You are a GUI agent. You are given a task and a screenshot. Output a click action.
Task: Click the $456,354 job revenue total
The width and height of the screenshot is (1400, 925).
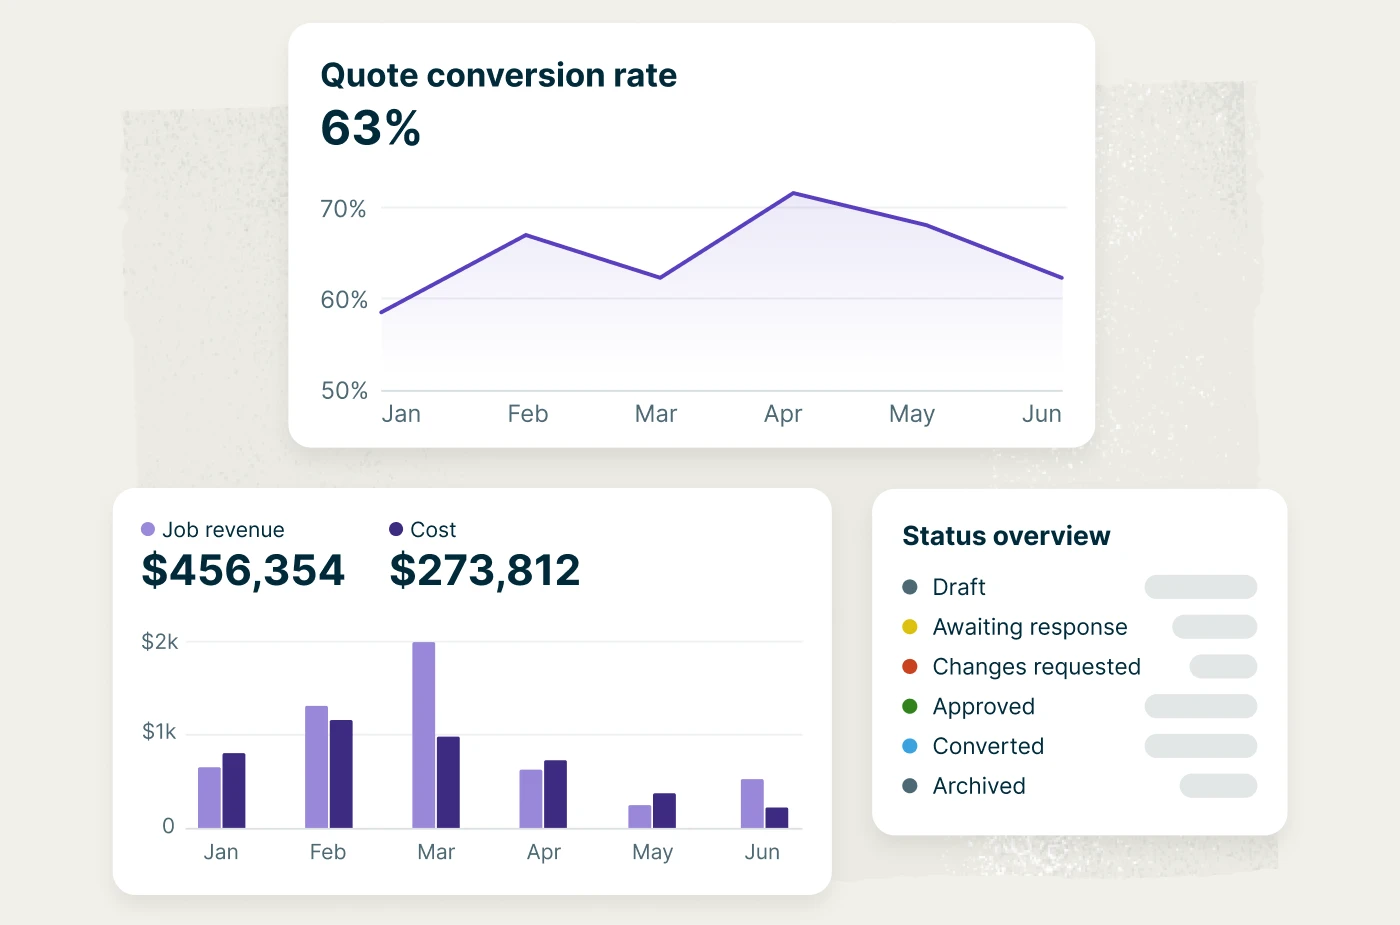243,570
